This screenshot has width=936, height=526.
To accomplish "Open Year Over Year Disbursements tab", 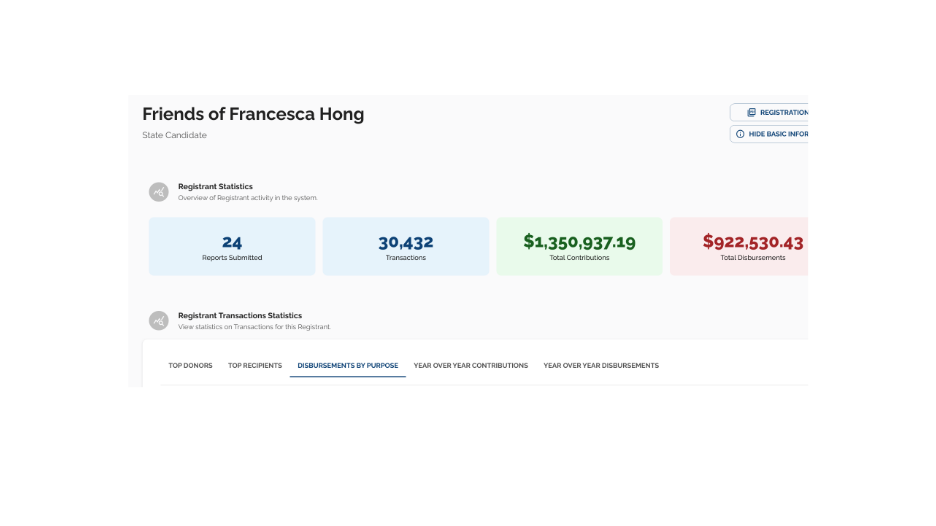I will [601, 365].
